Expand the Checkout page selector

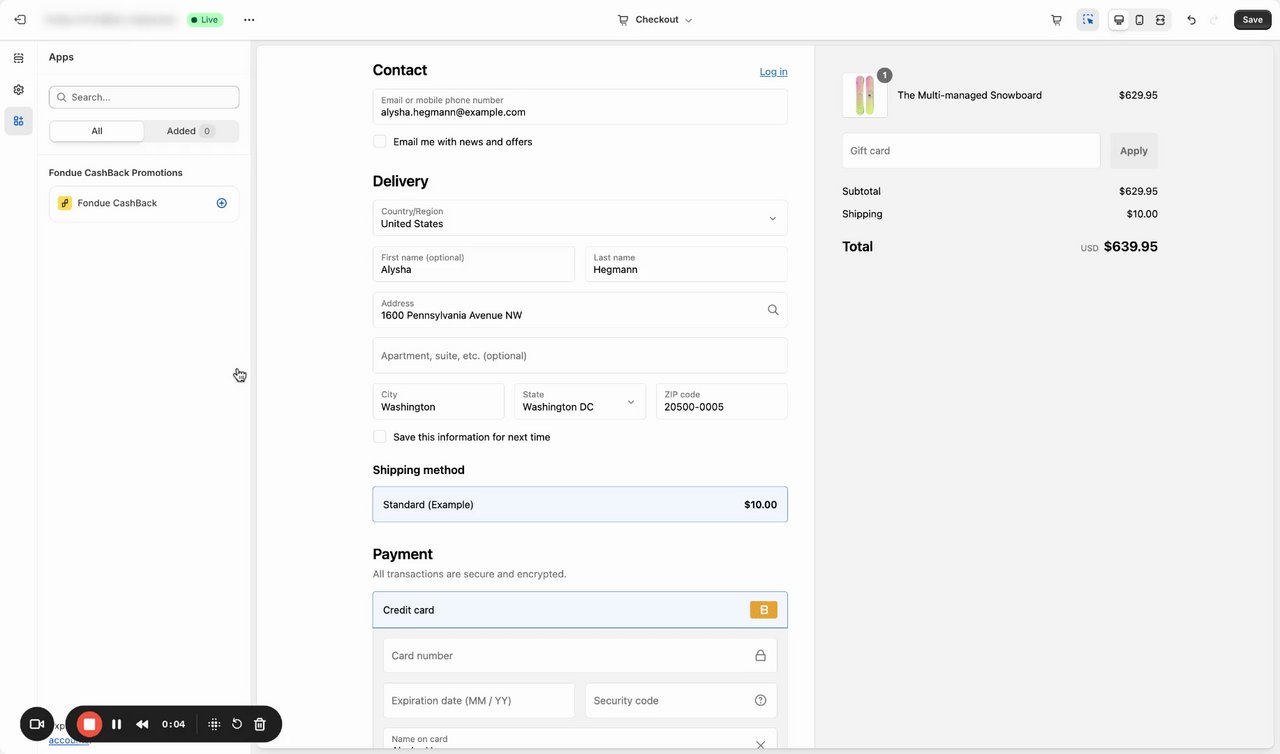[656, 20]
